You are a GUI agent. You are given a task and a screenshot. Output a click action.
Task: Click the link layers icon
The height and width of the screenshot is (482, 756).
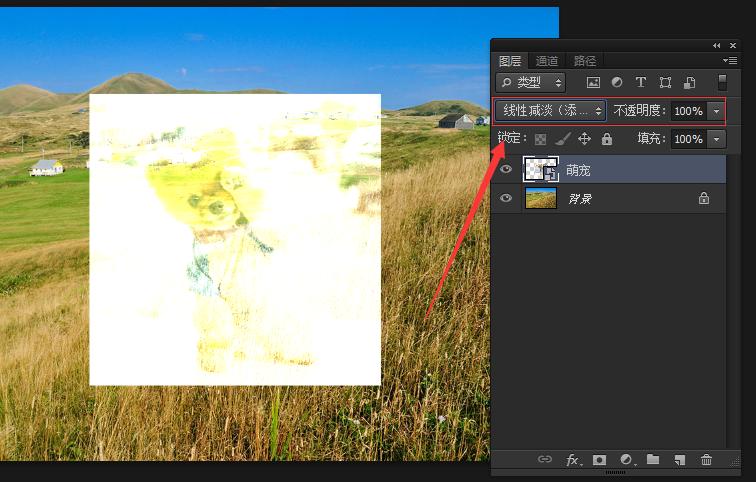coord(545,459)
